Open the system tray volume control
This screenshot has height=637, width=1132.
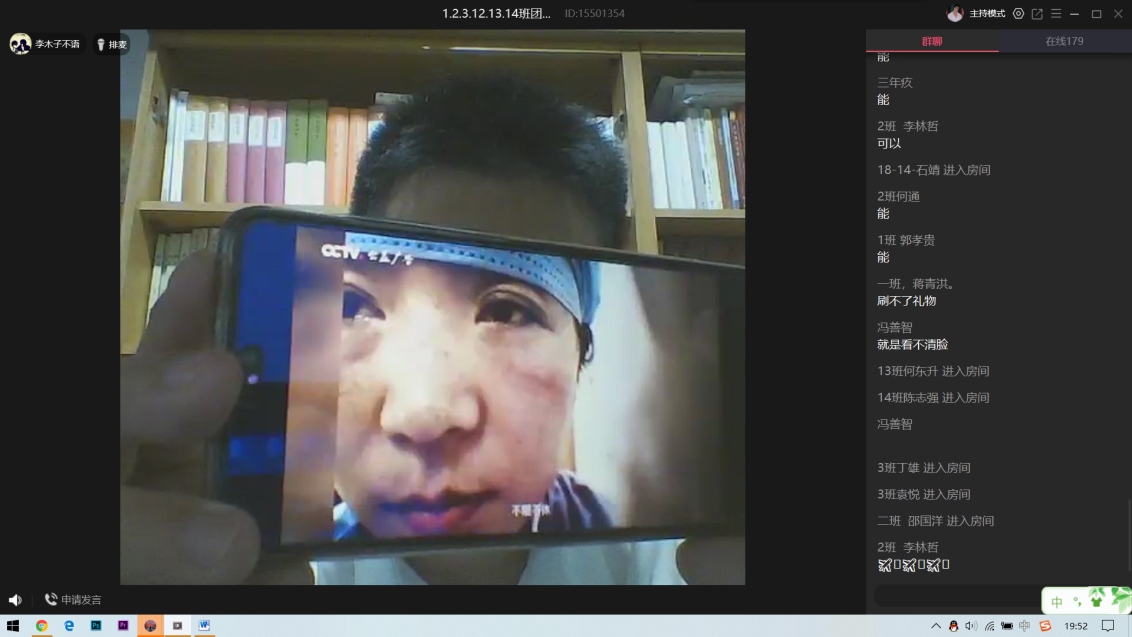coord(971,626)
